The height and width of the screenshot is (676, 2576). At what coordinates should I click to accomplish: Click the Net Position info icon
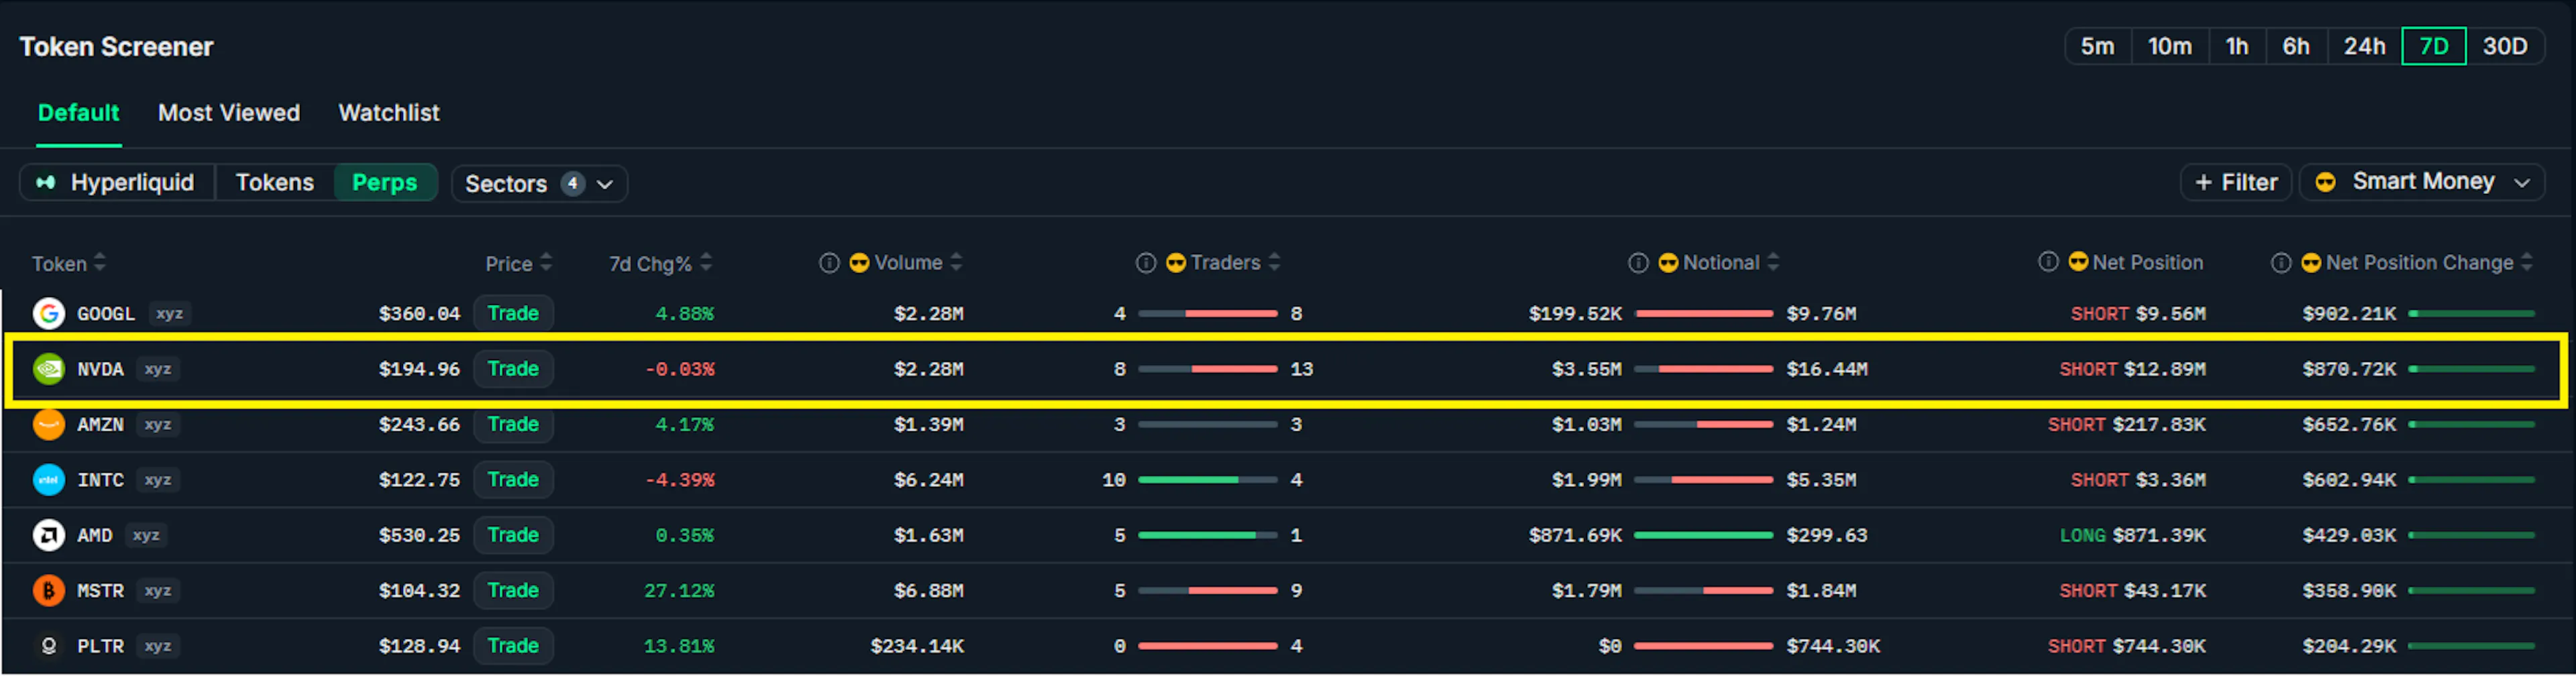(x=2048, y=262)
